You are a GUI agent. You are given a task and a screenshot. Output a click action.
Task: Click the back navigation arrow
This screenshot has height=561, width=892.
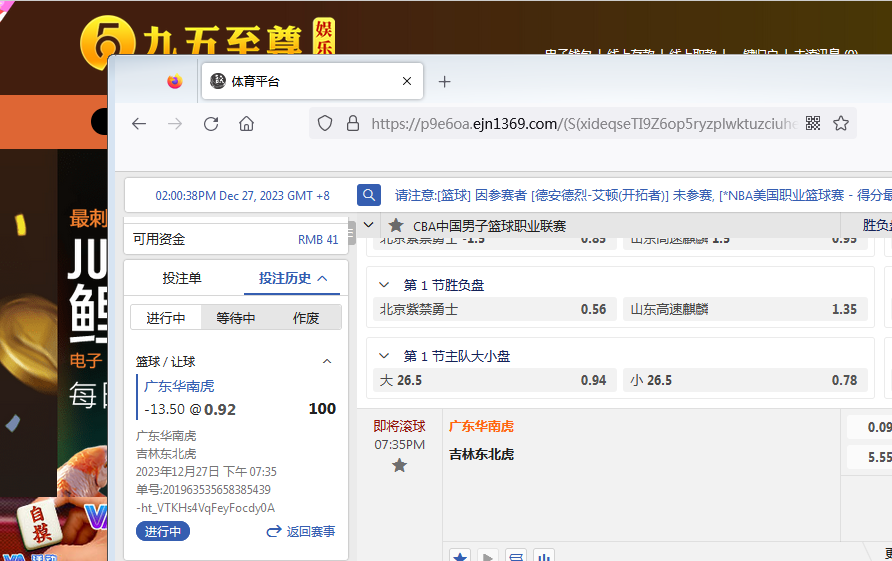pyautogui.click(x=139, y=124)
